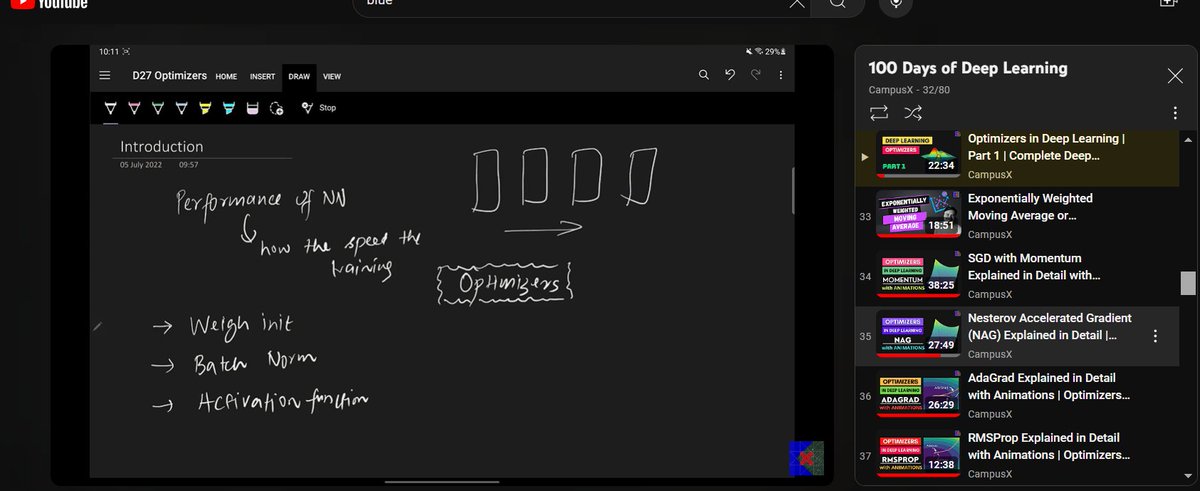This screenshot has width=1200, height=491.
Task: Click the YouTube search magnifier button
Action: pos(838,5)
